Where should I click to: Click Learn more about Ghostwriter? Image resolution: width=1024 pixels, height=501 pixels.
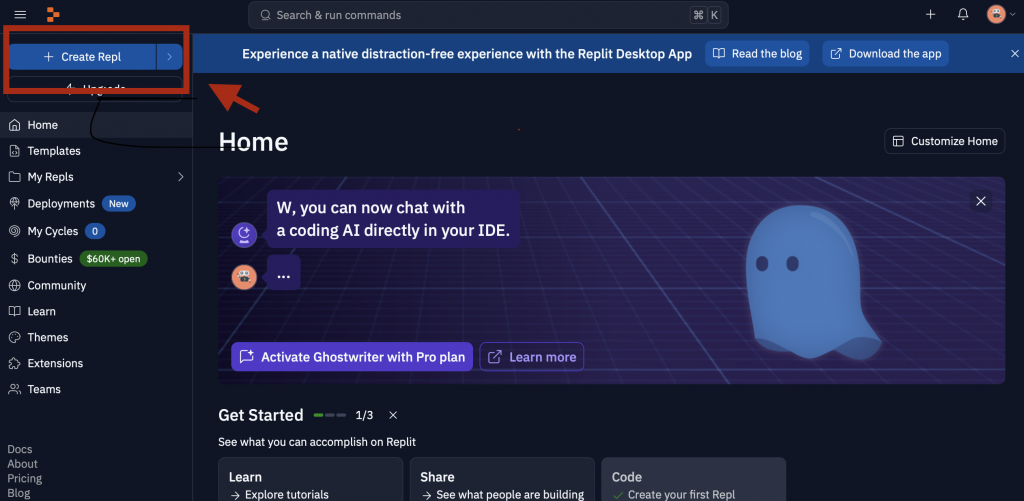point(532,357)
